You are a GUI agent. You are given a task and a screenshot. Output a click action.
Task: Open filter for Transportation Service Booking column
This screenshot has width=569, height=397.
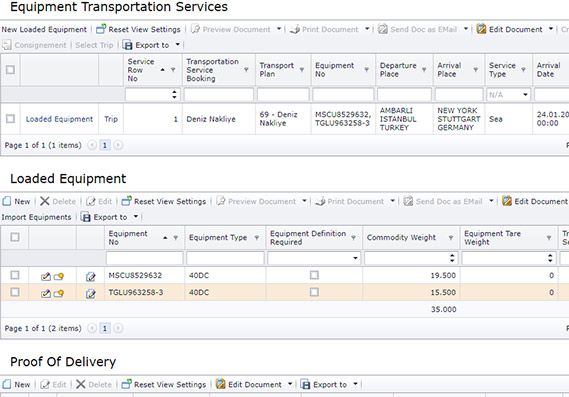pos(246,70)
